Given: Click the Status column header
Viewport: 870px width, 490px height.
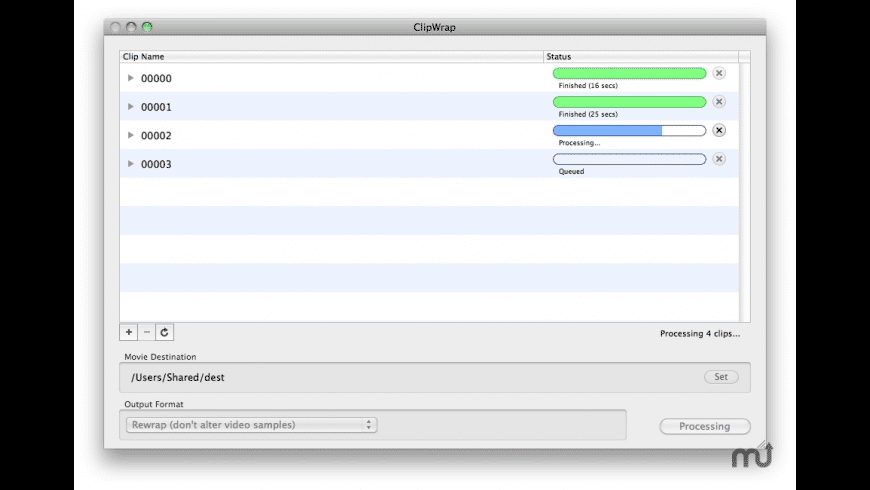Looking at the screenshot, I should (x=641, y=57).
